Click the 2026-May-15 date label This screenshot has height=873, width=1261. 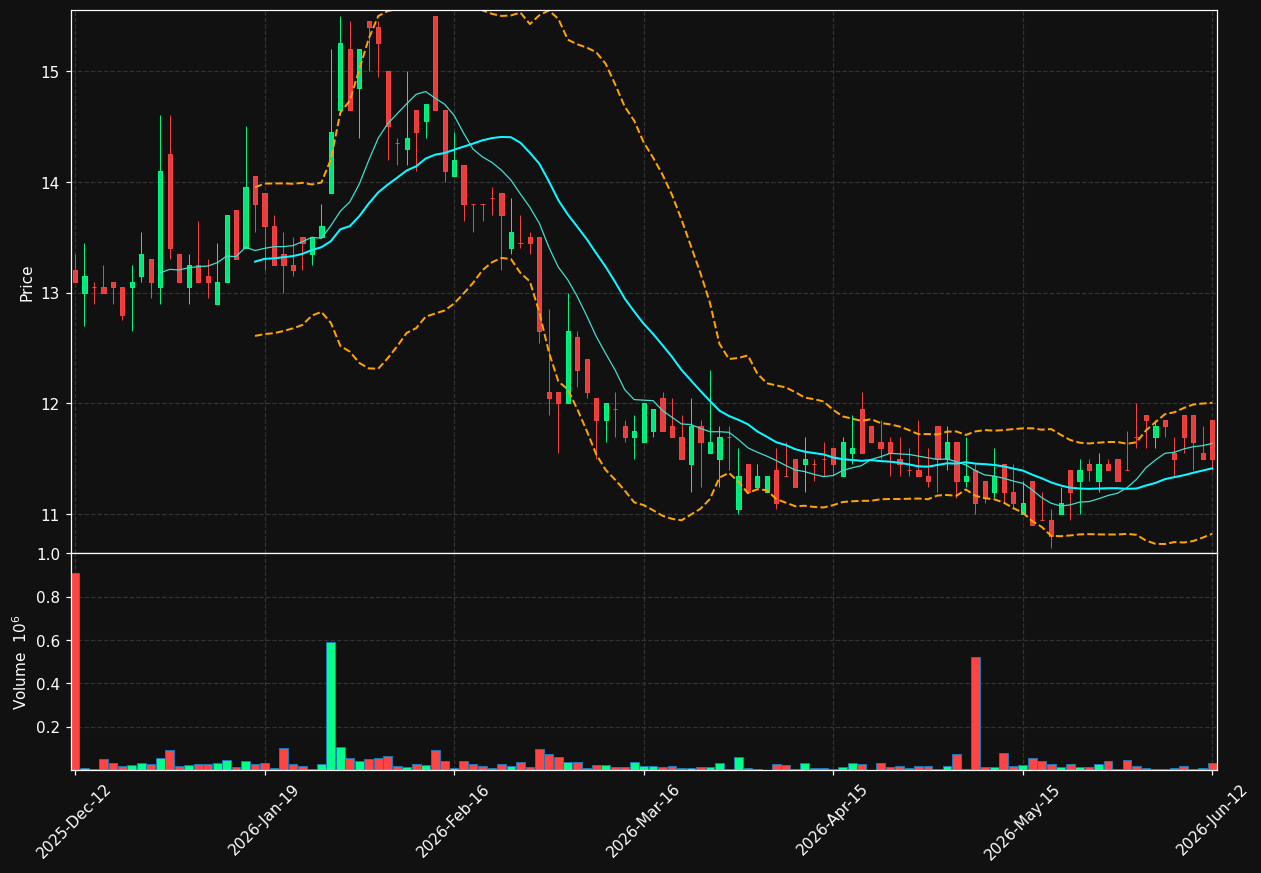pos(1021,821)
